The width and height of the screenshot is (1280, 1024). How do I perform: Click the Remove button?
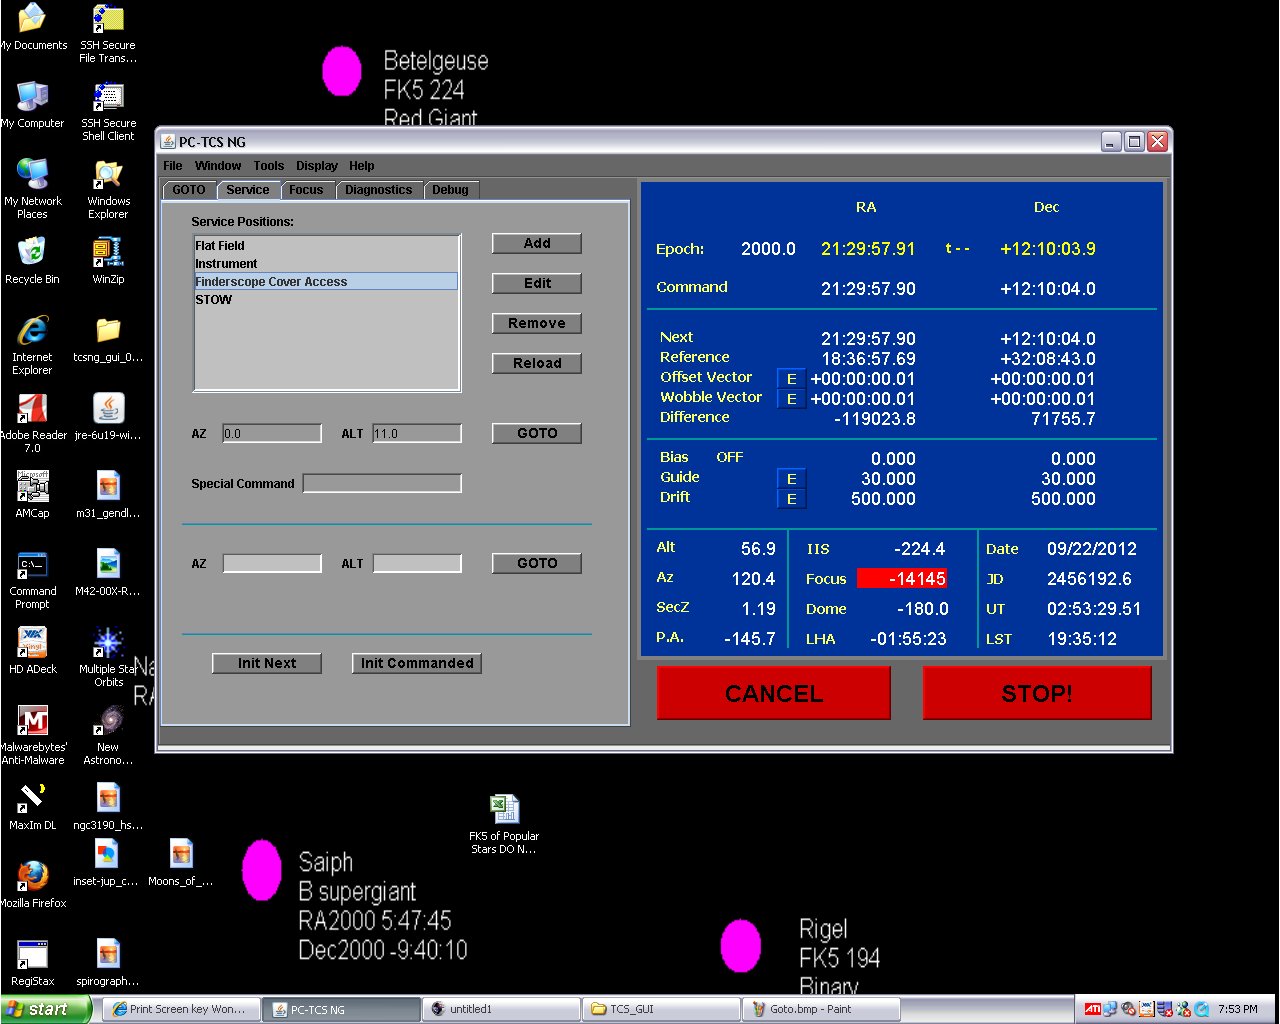(537, 323)
